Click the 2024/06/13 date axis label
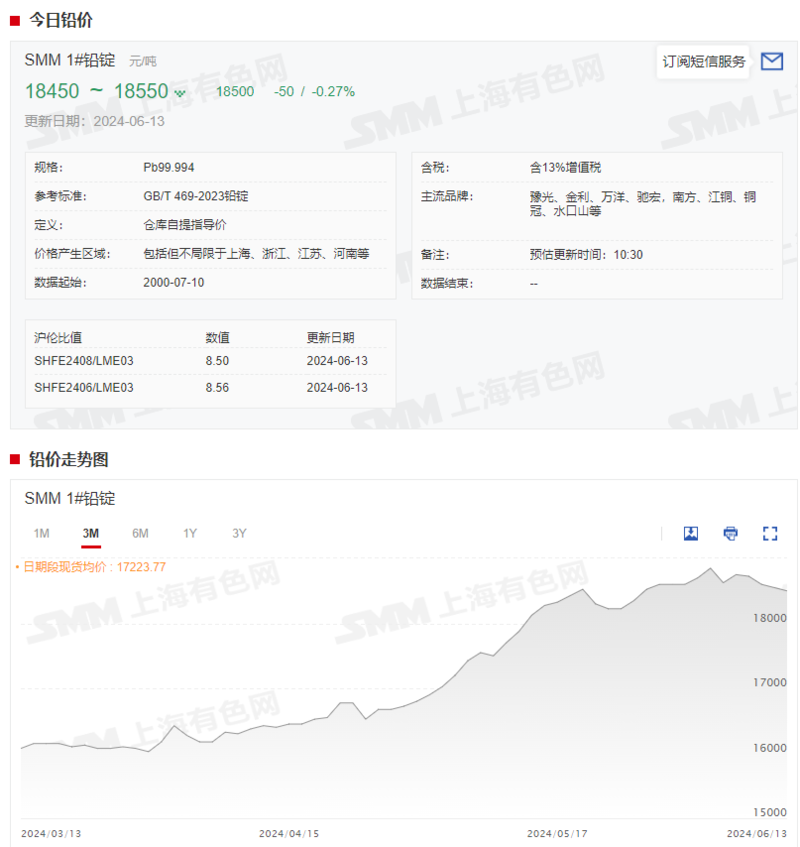The width and height of the screenshot is (800, 847). point(757,833)
